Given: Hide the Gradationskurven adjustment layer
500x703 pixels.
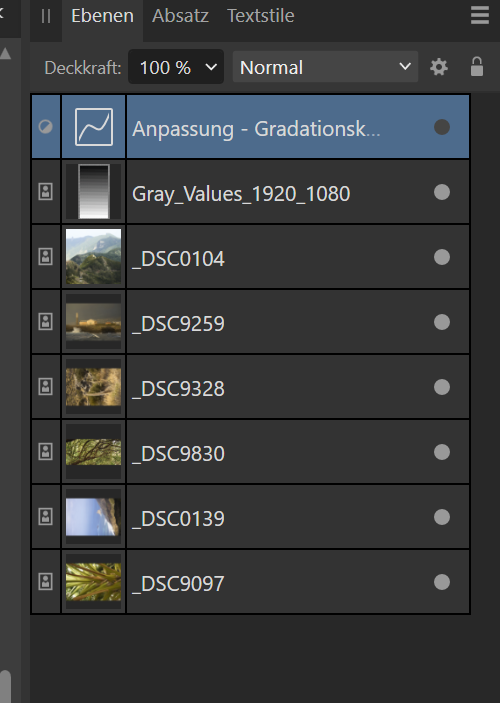Looking at the screenshot, I should pyautogui.click(x=442, y=127).
